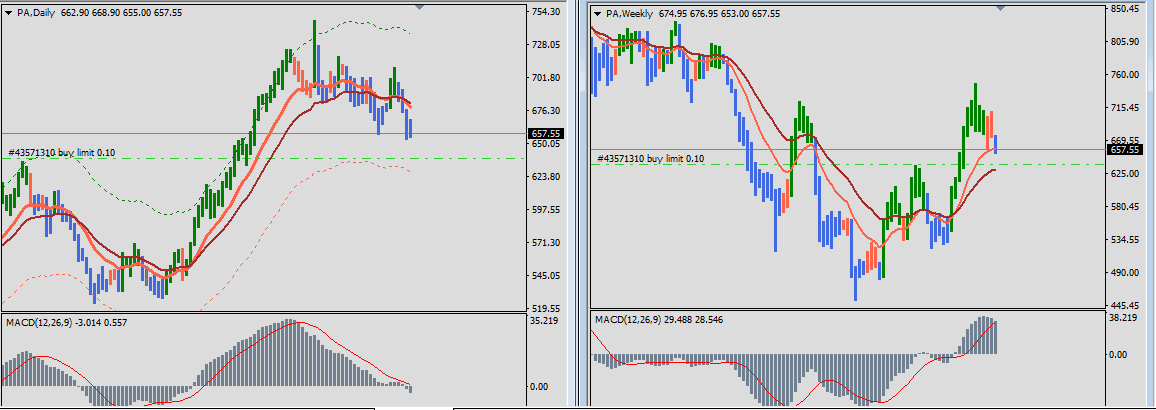Click the 623.80 price level on Daily axis
This screenshot has height=410, width=1156.
point(546,177)
